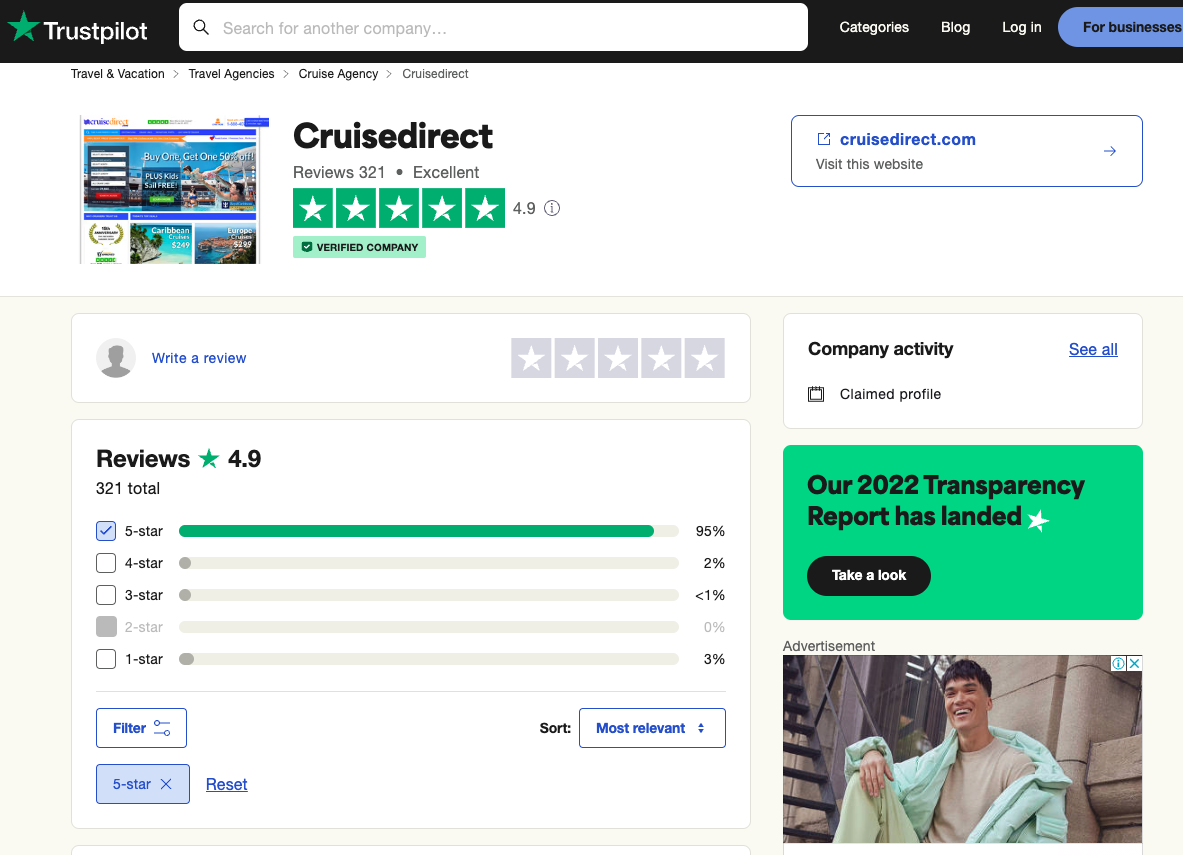The image size is (1183, 855).
Task: Click the 5-star rating progress bar
Action: pyautogui.click(x=429, y=531)
